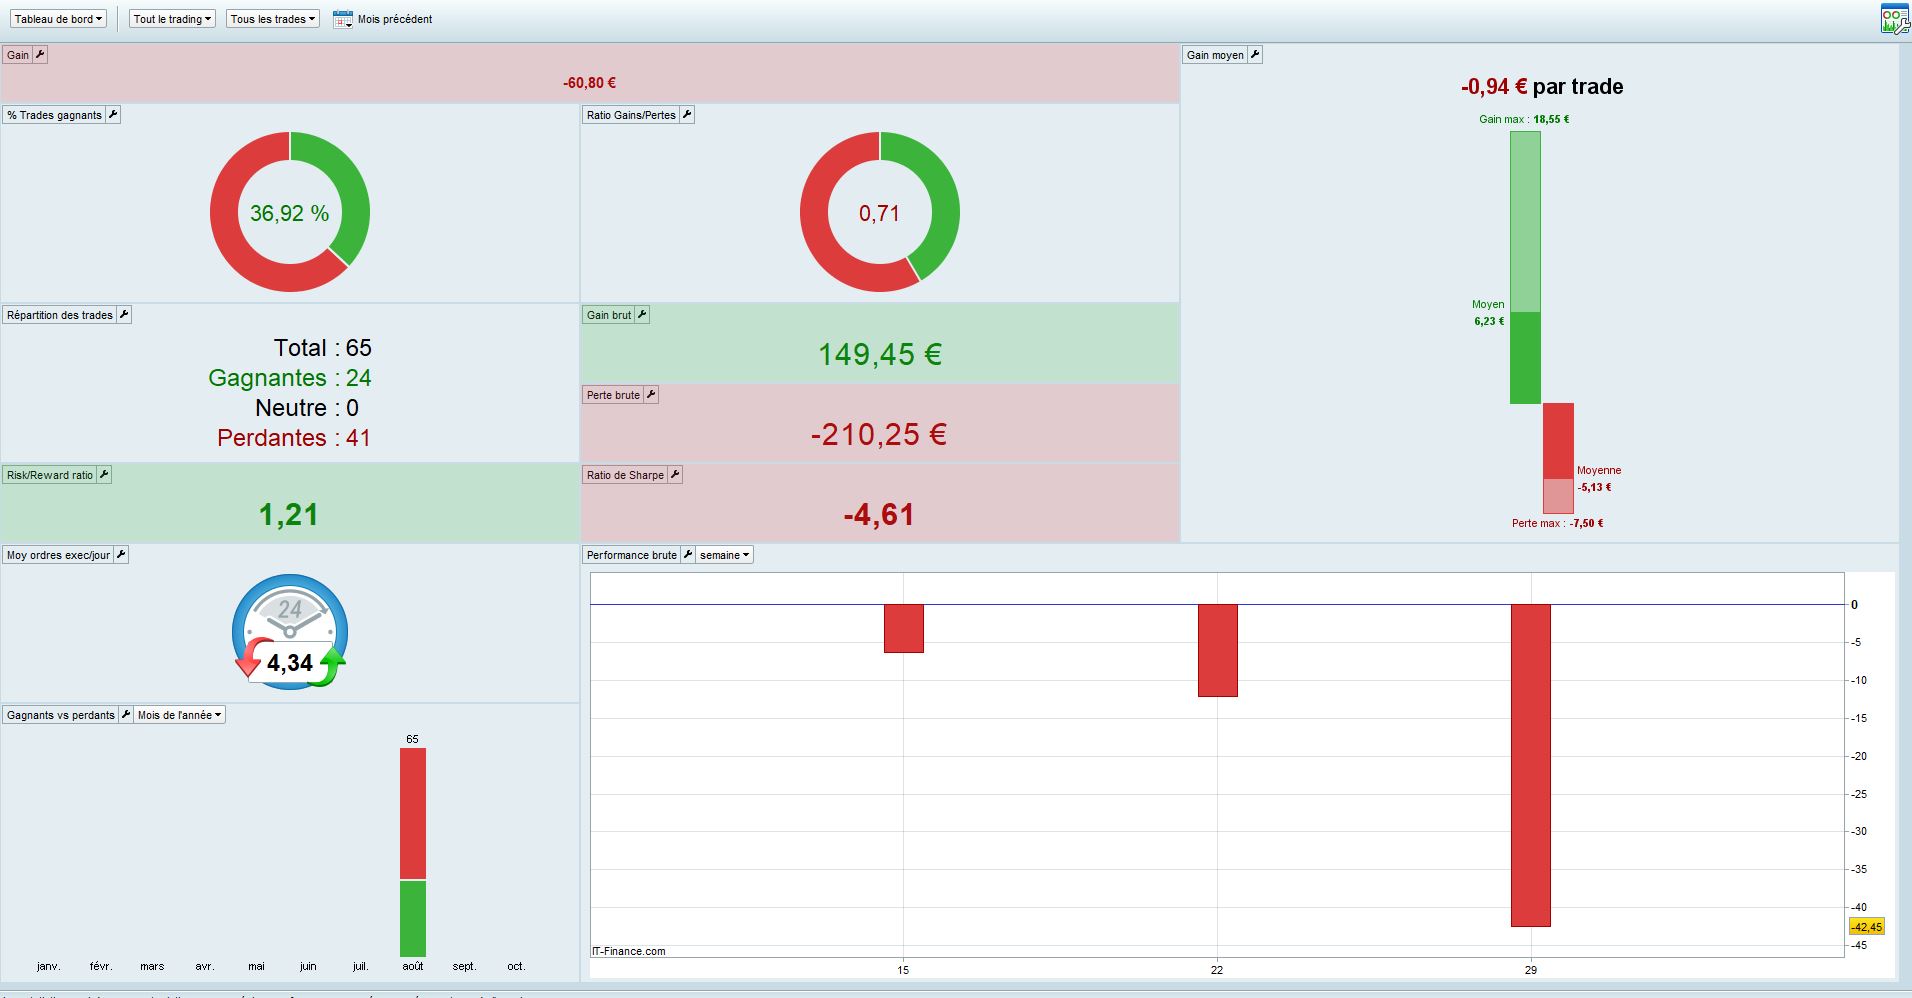Click the -210,25 € gross loss value
This screenshot has height=998, width=1912.
point(879,434)
